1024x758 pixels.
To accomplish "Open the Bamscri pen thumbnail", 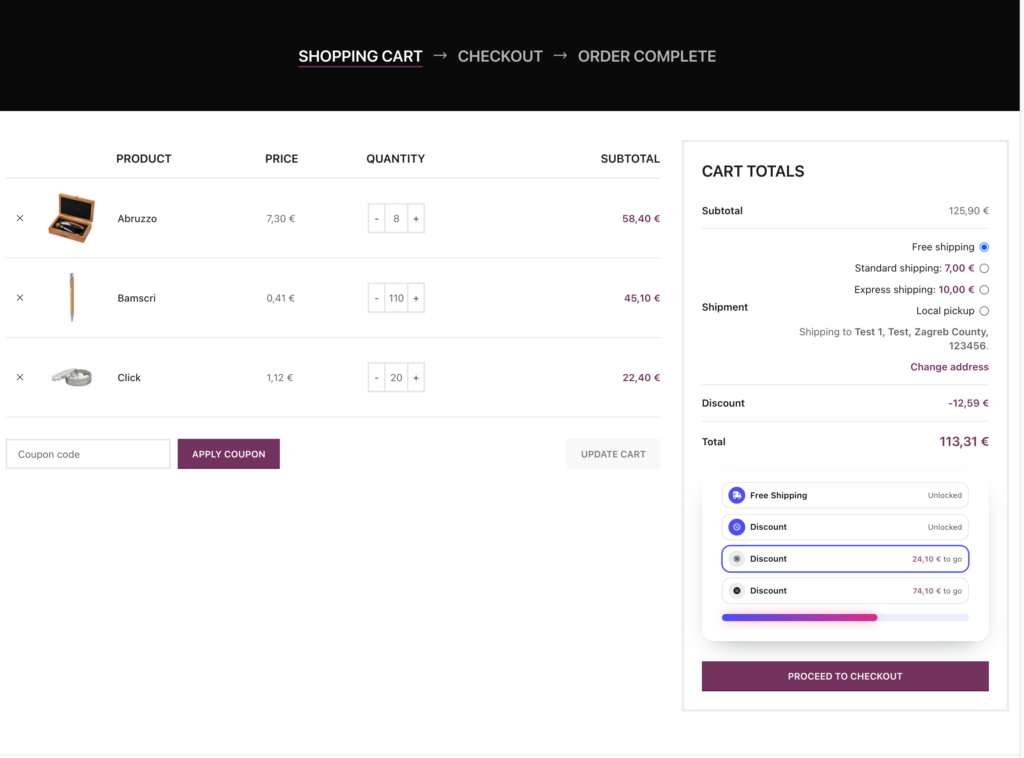I will [72, 298].
